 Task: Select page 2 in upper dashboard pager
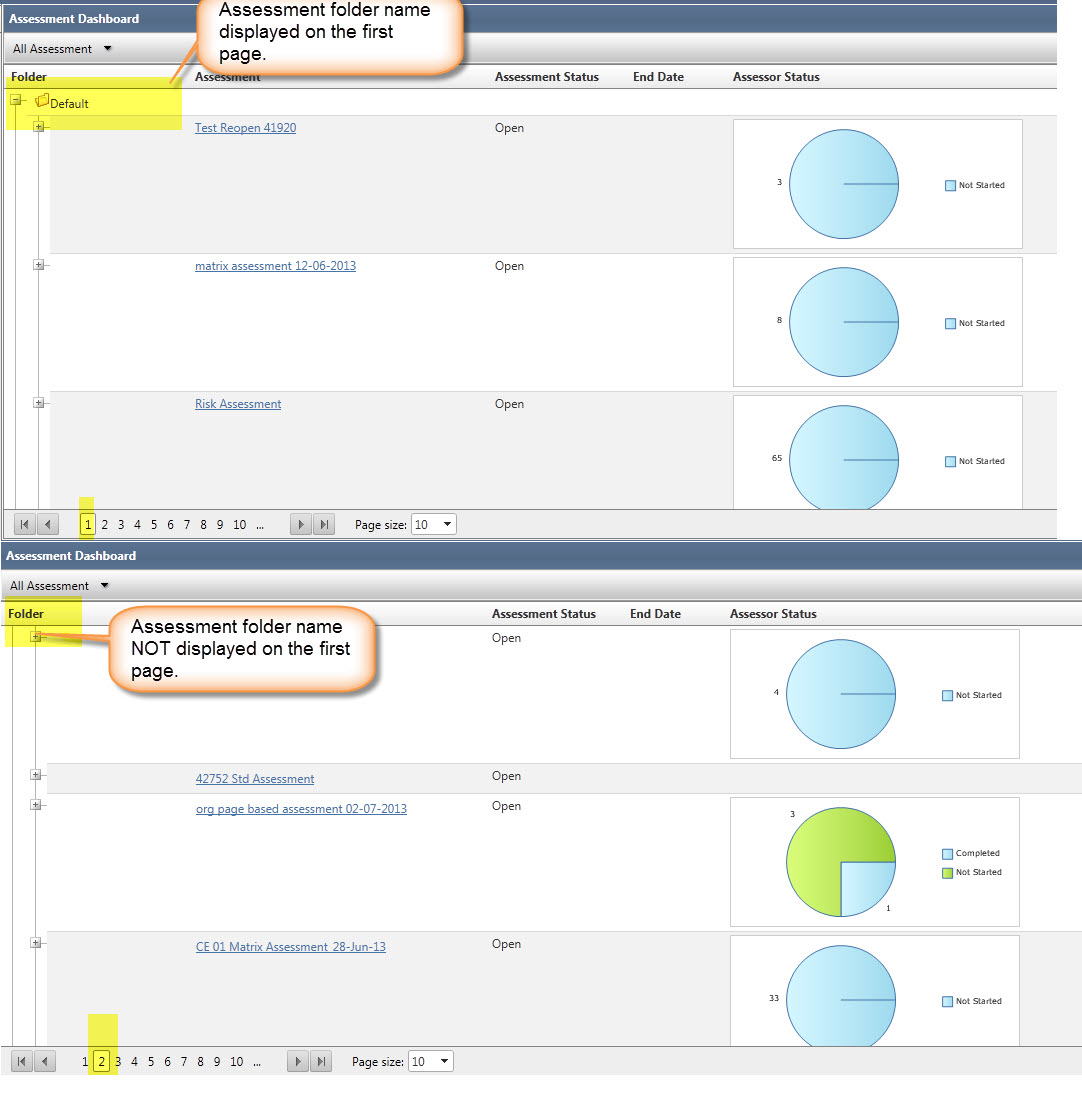(x=105, y=524)
